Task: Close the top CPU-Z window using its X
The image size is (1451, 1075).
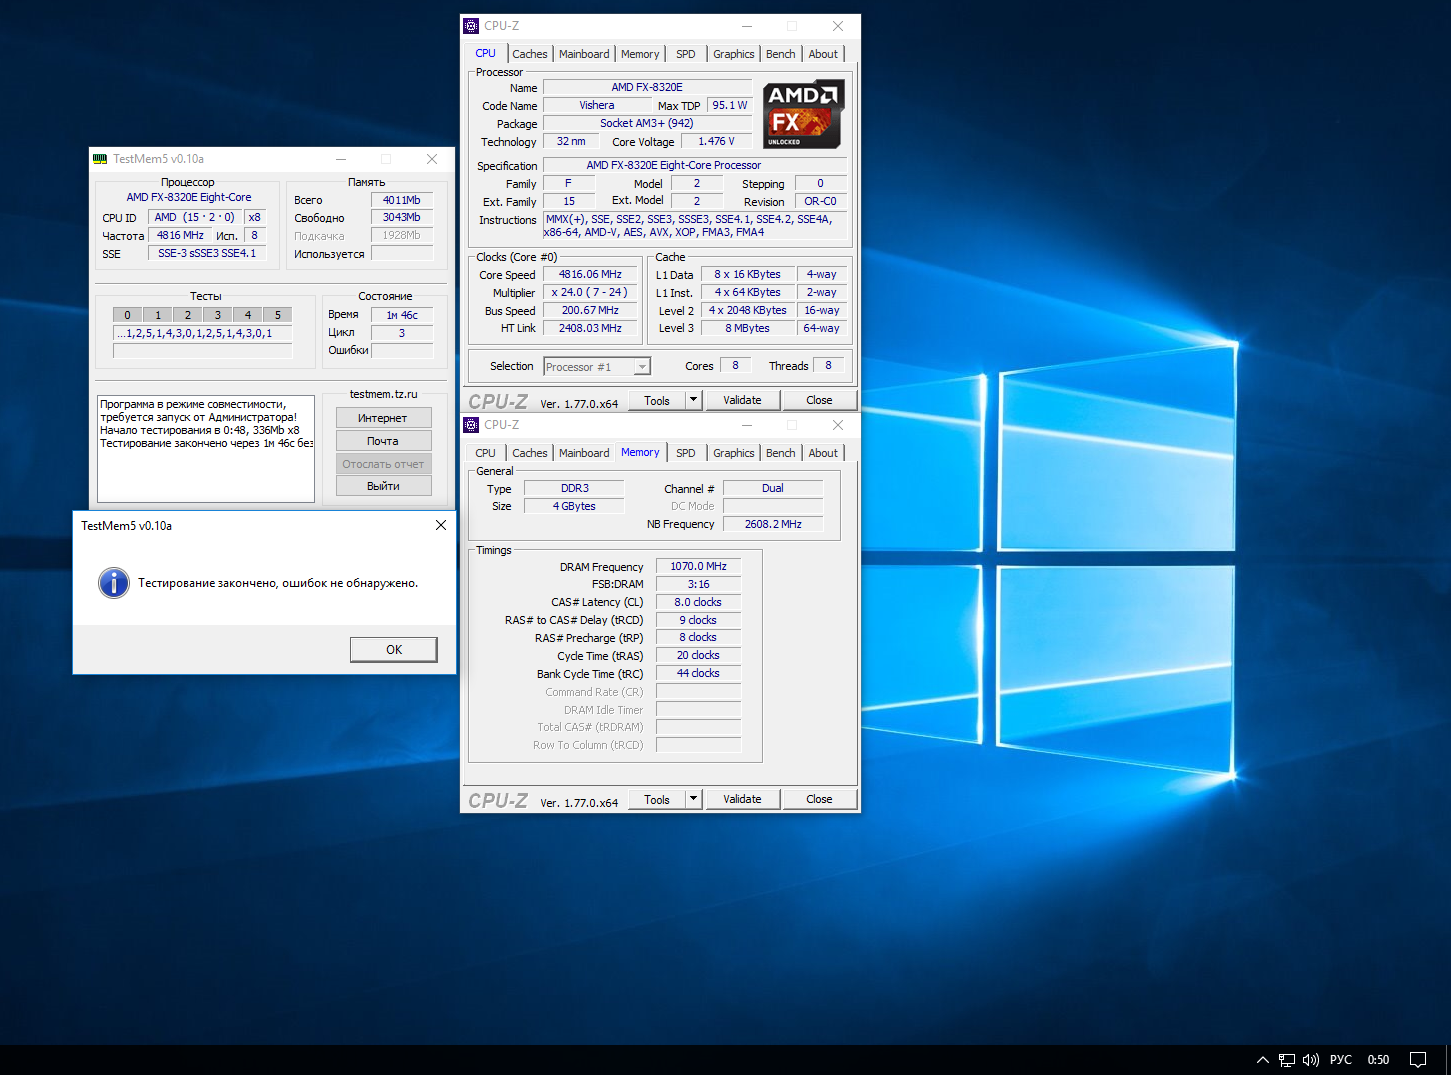Action: click(x=838, y=26)
